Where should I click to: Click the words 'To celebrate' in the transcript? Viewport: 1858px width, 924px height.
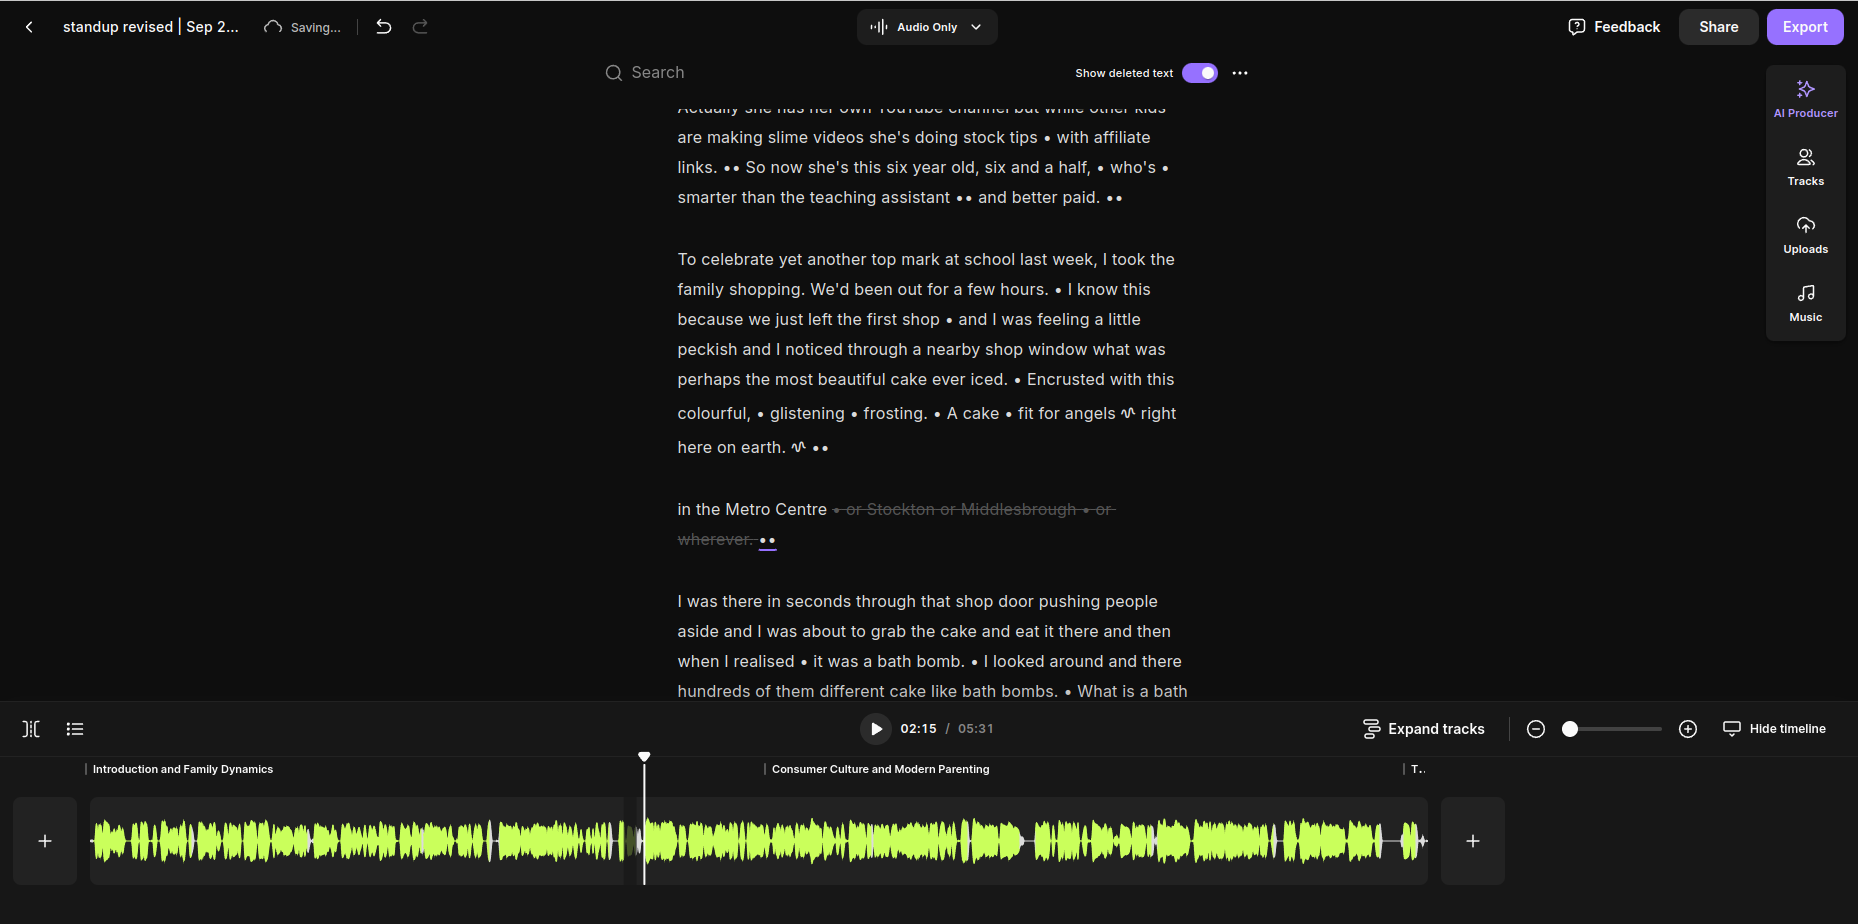point(725,259)
